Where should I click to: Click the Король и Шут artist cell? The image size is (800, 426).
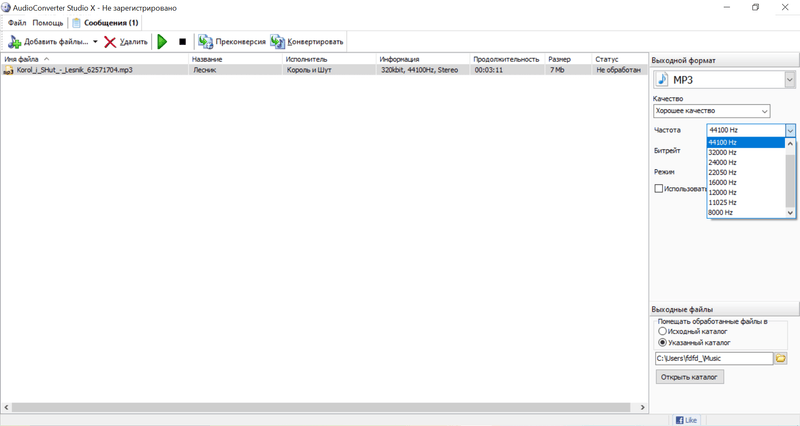(x=309, y=70)
